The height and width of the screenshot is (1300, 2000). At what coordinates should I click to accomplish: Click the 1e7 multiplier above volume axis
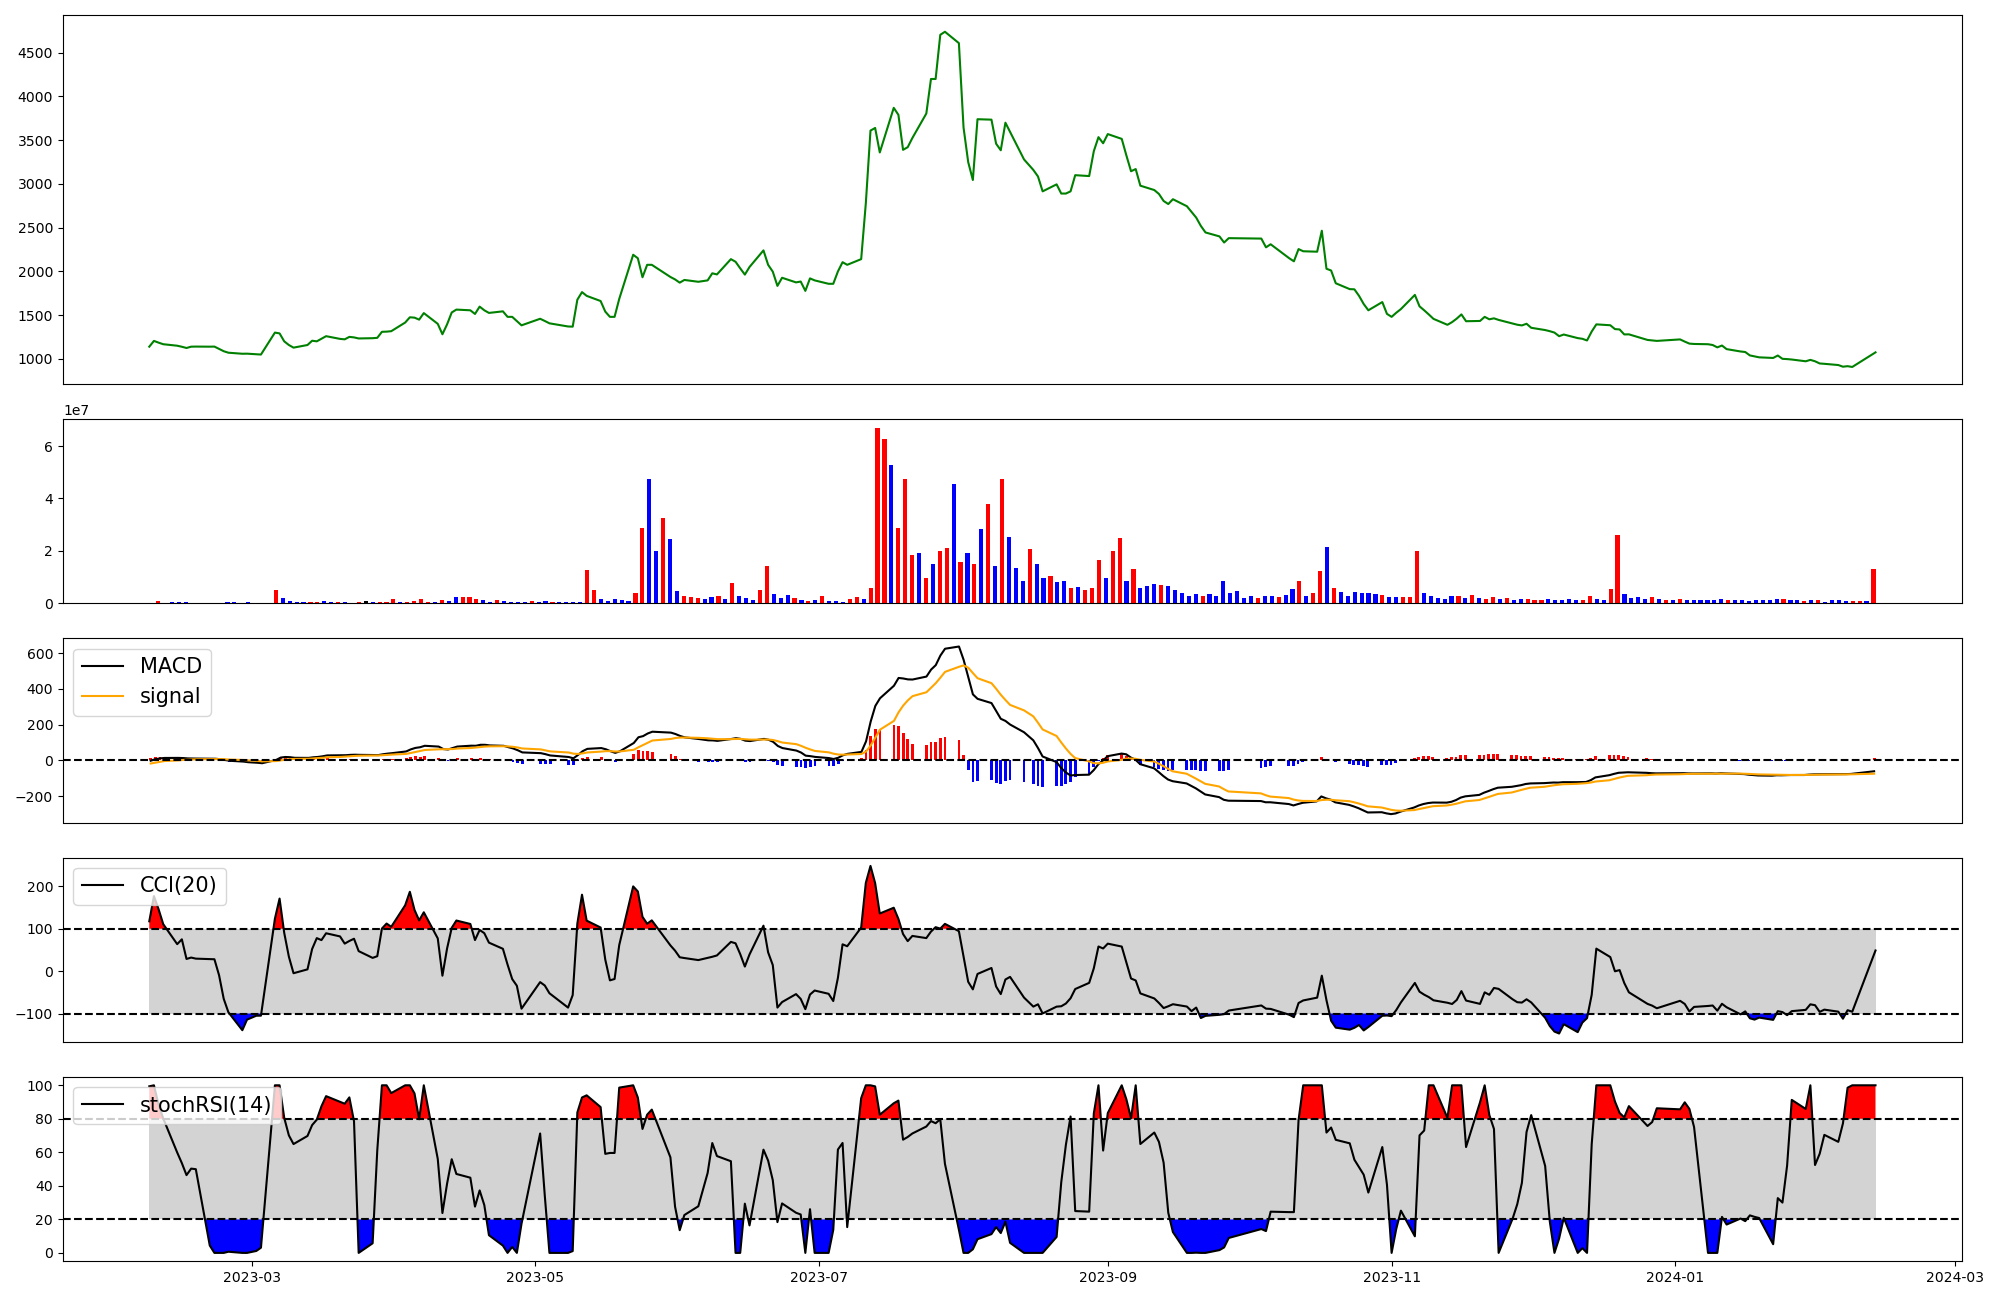coord(78,410)
